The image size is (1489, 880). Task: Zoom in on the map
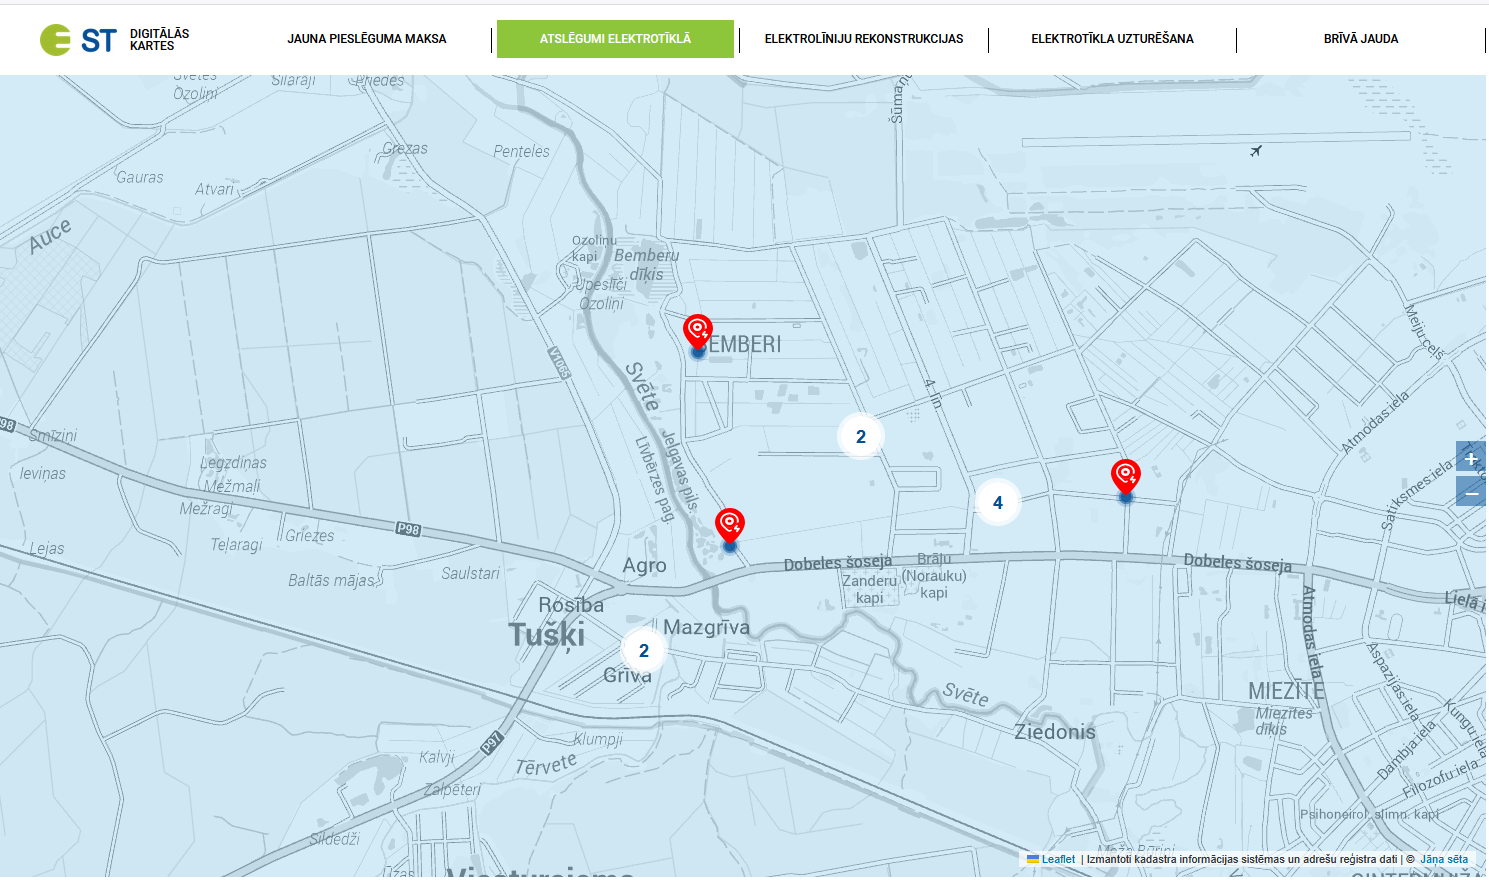[x=1471, y=459]
